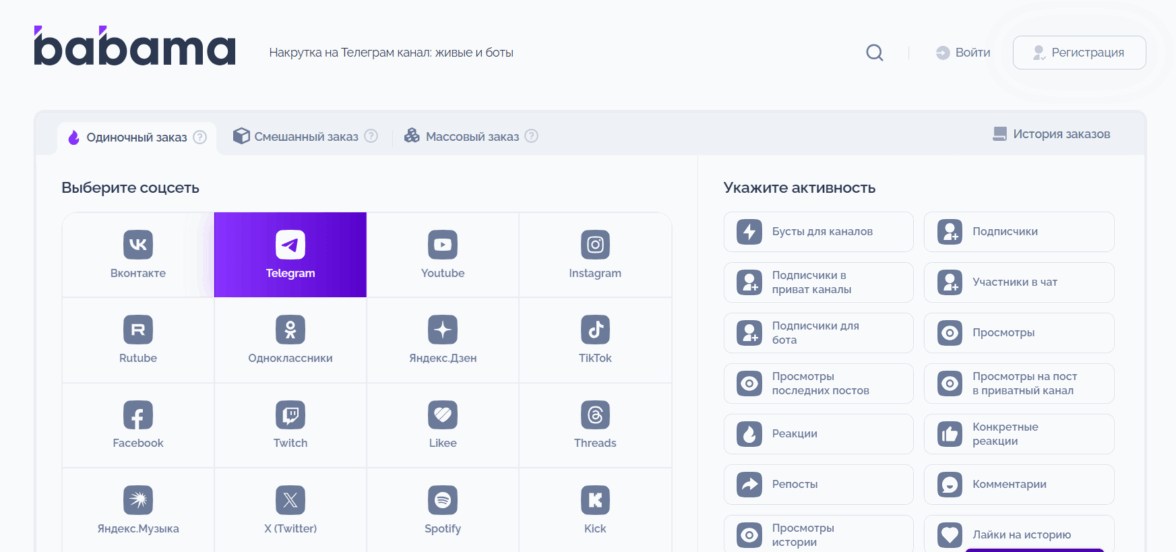Click help icon next to Массовый заказ
1176x552 pixels.
[x=531, y=136]
